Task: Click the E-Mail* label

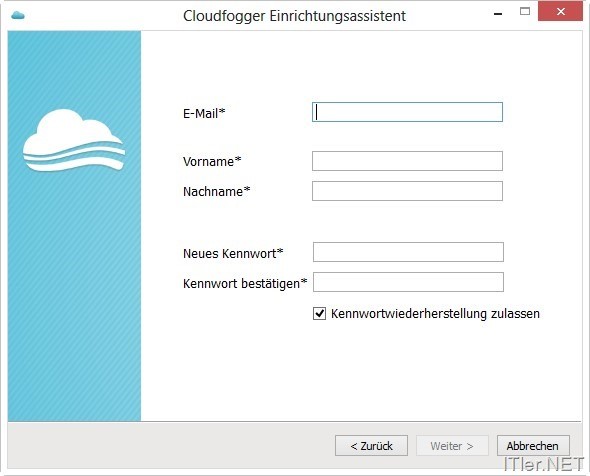Action: pyautogui.click(x=204, y=113)
